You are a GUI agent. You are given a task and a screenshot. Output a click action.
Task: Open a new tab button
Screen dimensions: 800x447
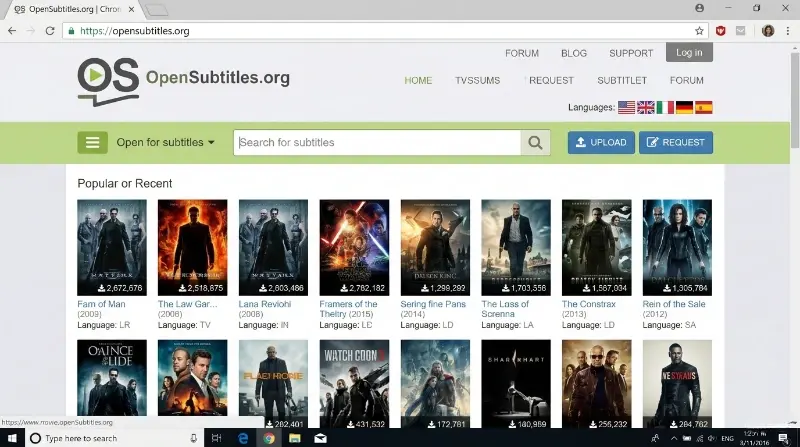pos(156,10)
